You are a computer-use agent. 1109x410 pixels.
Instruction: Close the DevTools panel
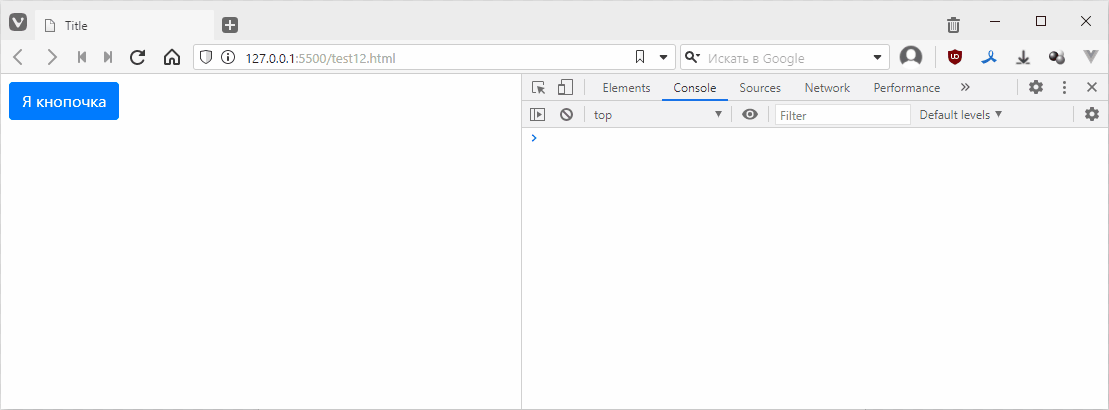click(1092, 88)
